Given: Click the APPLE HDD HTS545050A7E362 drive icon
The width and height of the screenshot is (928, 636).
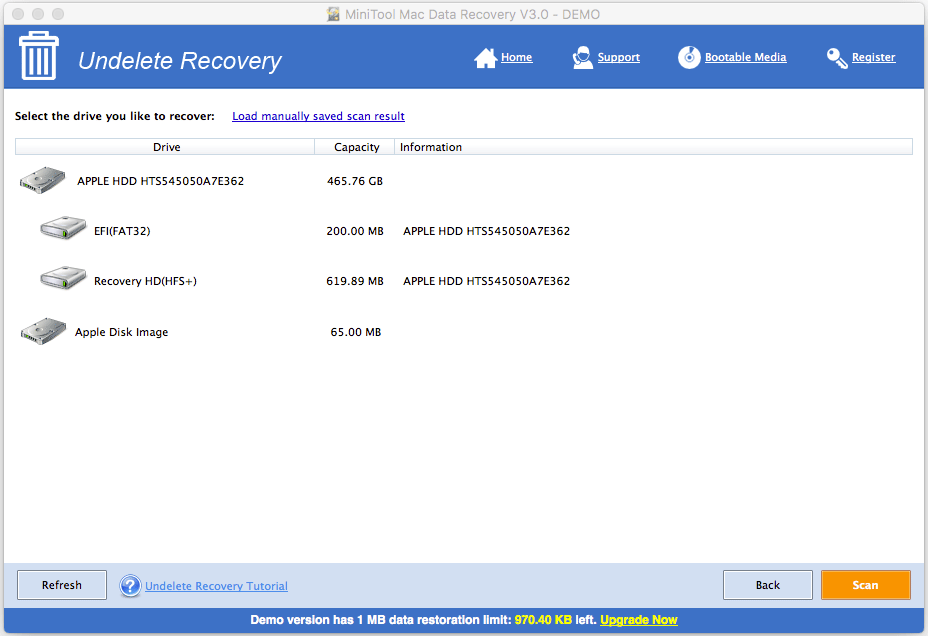Looking at the screenshot, I should click(x=42, y=180).
